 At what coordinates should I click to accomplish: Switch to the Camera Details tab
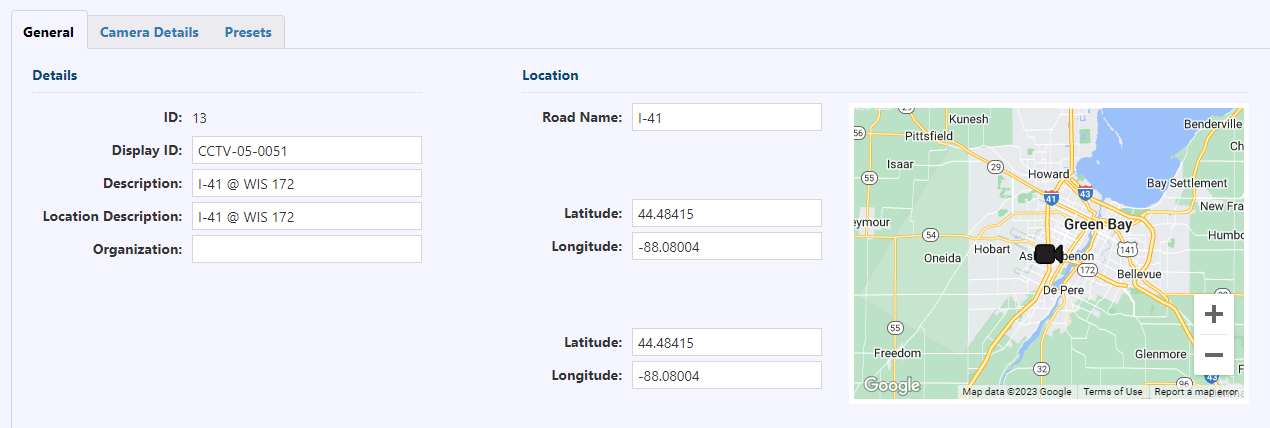coord(149,32)
